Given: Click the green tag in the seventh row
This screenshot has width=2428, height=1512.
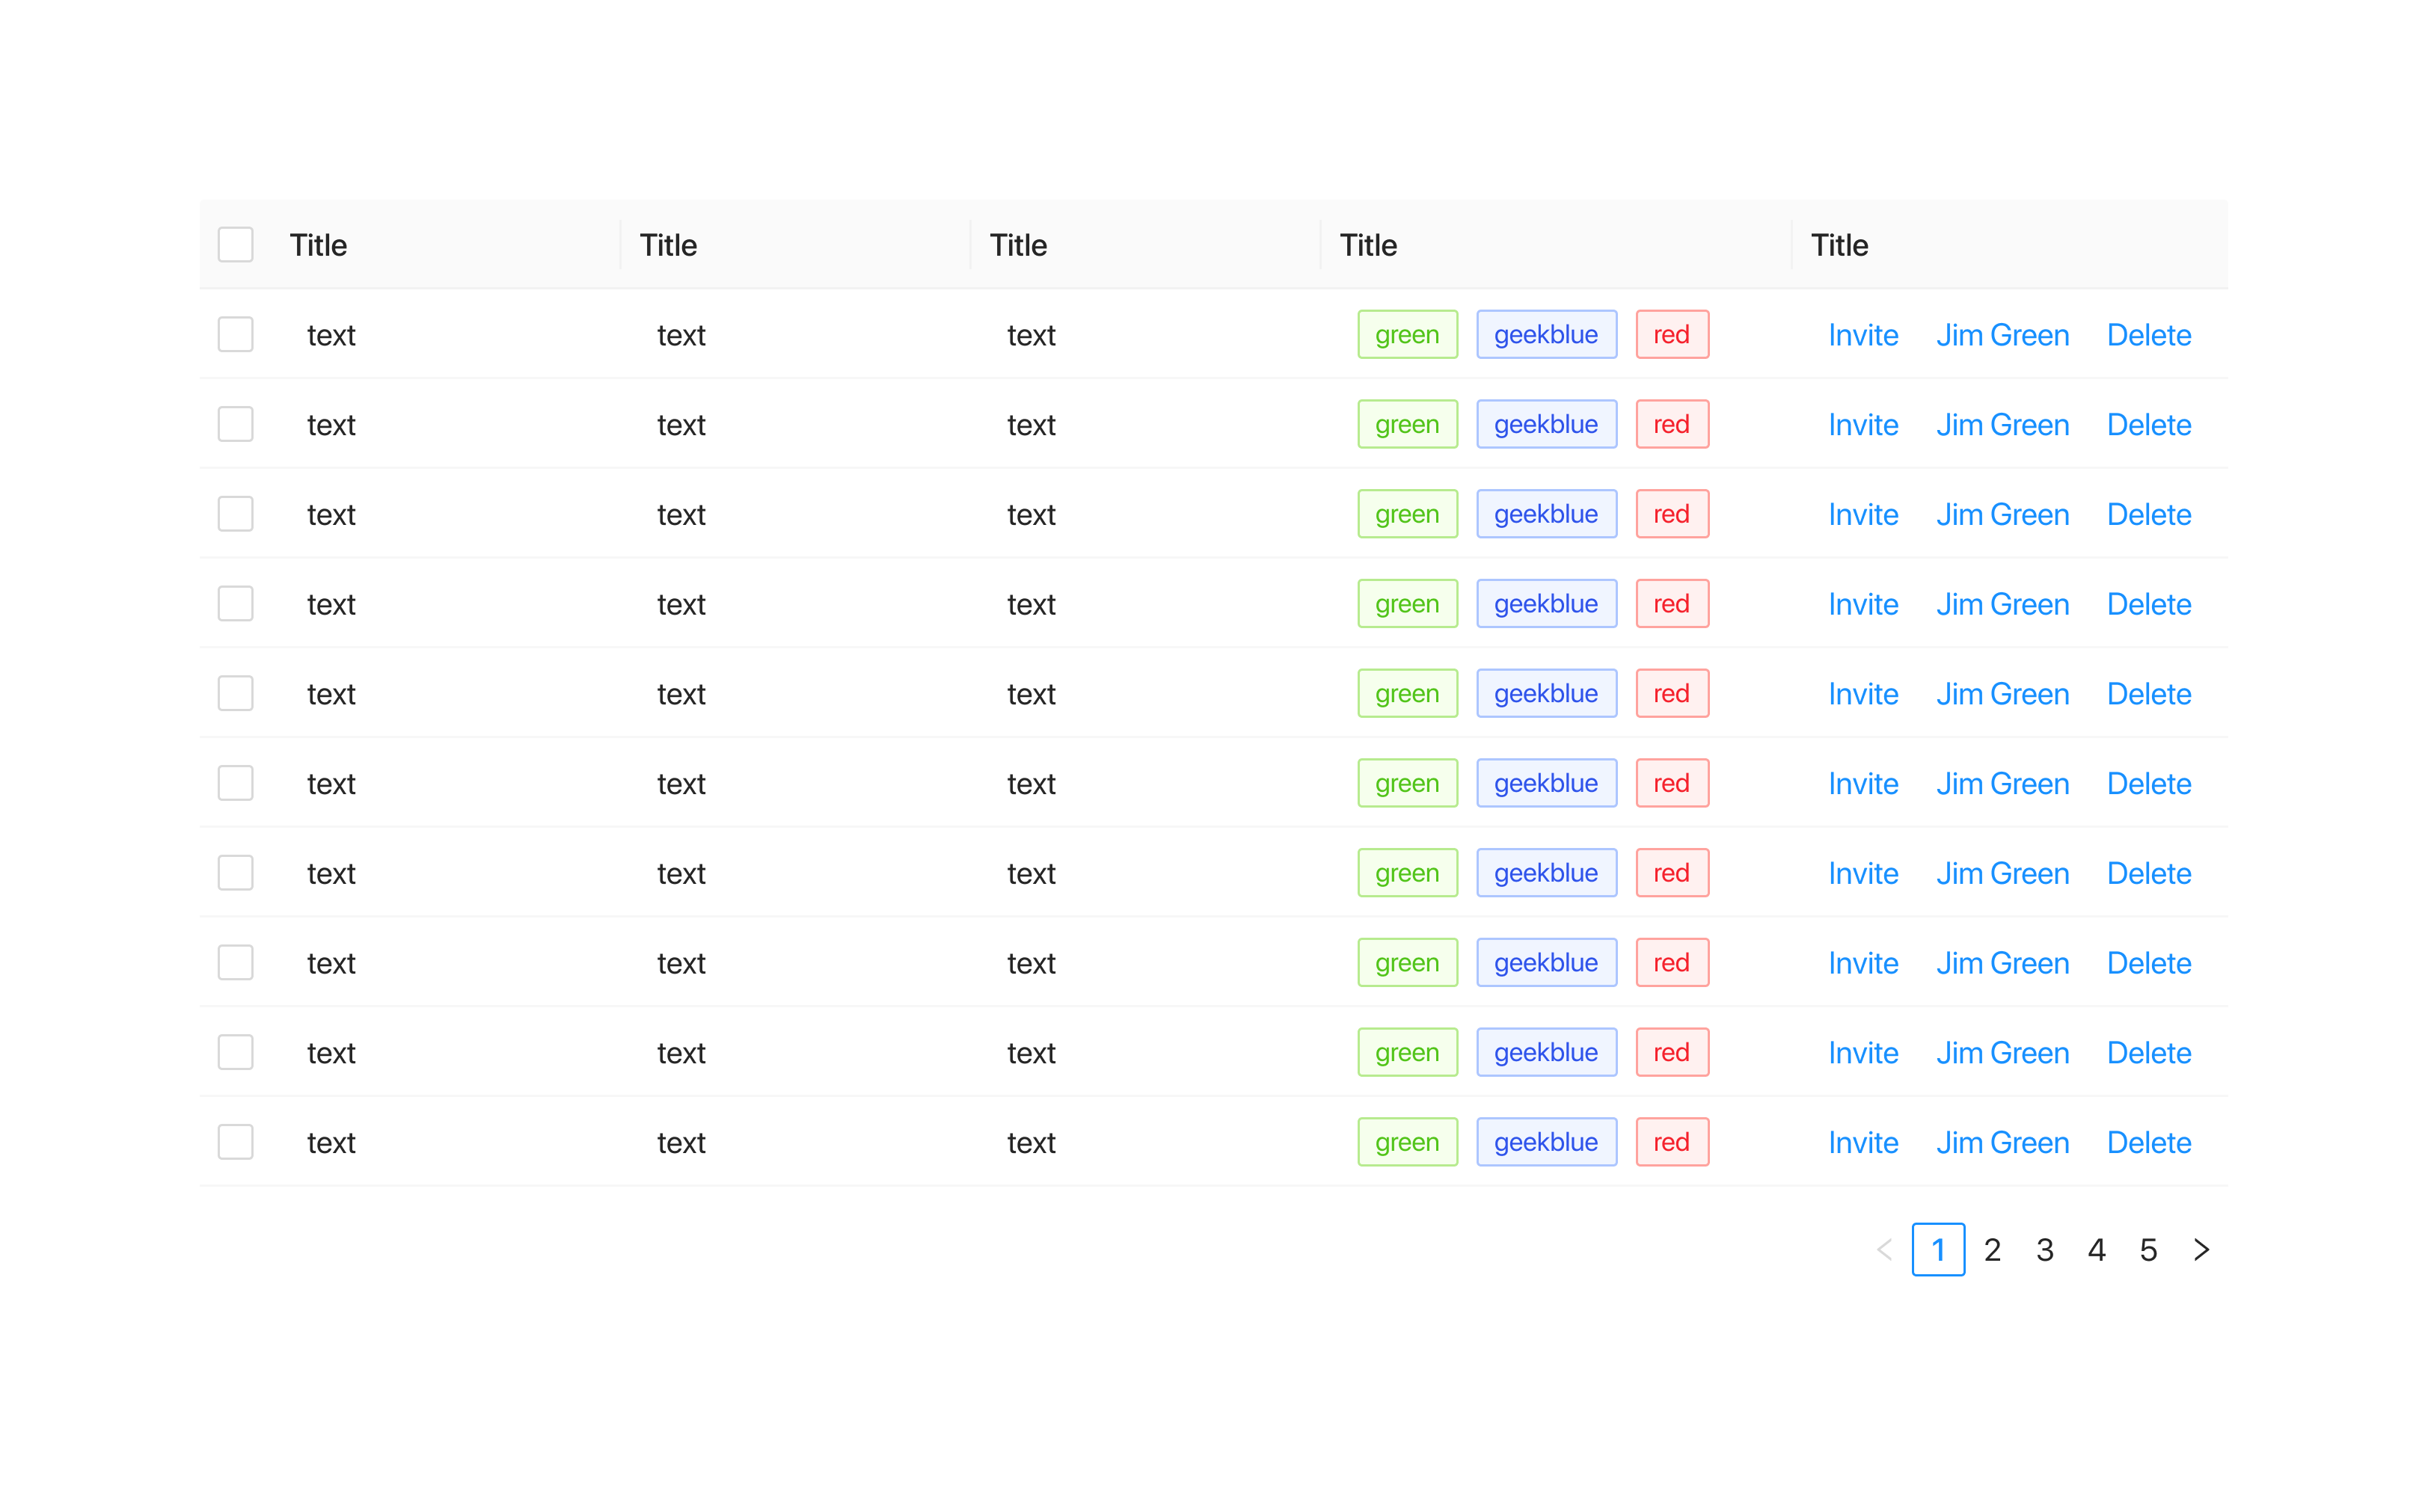Looking at the screenshot, I should tap(1407, 872).
